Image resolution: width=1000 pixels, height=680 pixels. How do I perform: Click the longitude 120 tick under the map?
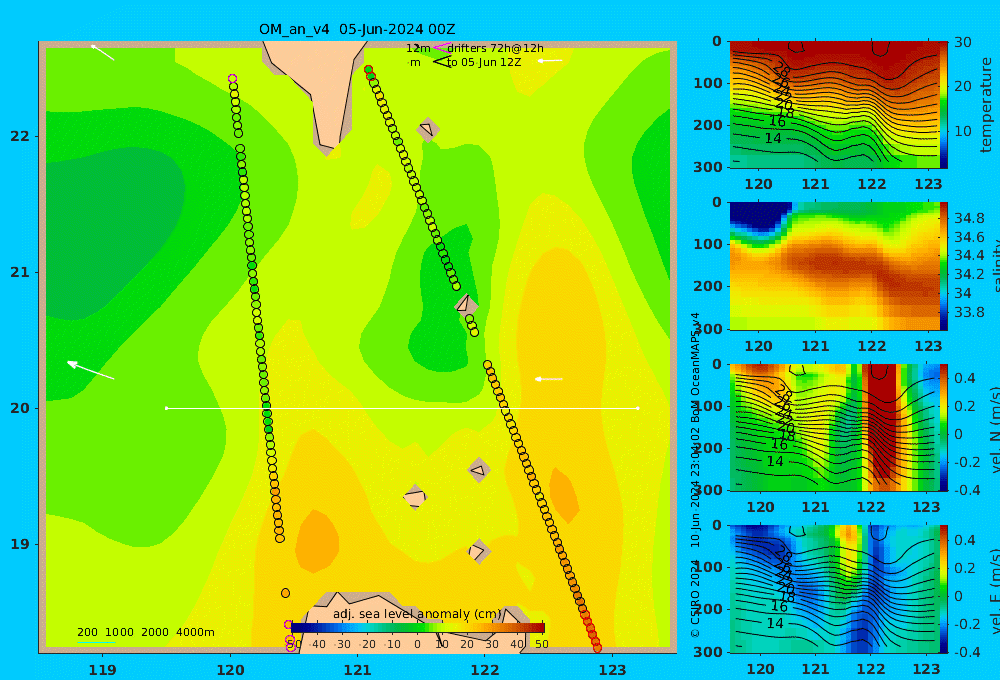tap(230, 670)
